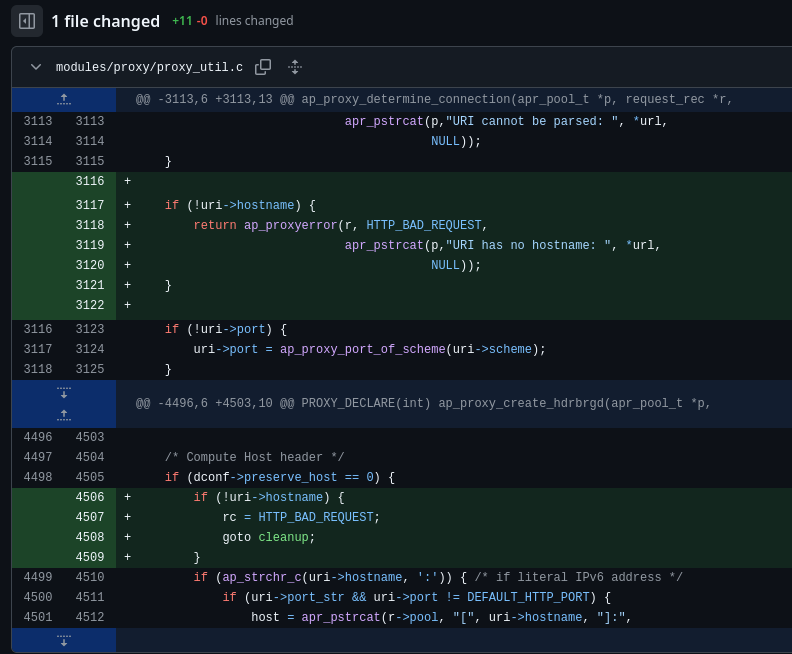
Task: Select added line number 4507
Action: (x=89, y=517)
